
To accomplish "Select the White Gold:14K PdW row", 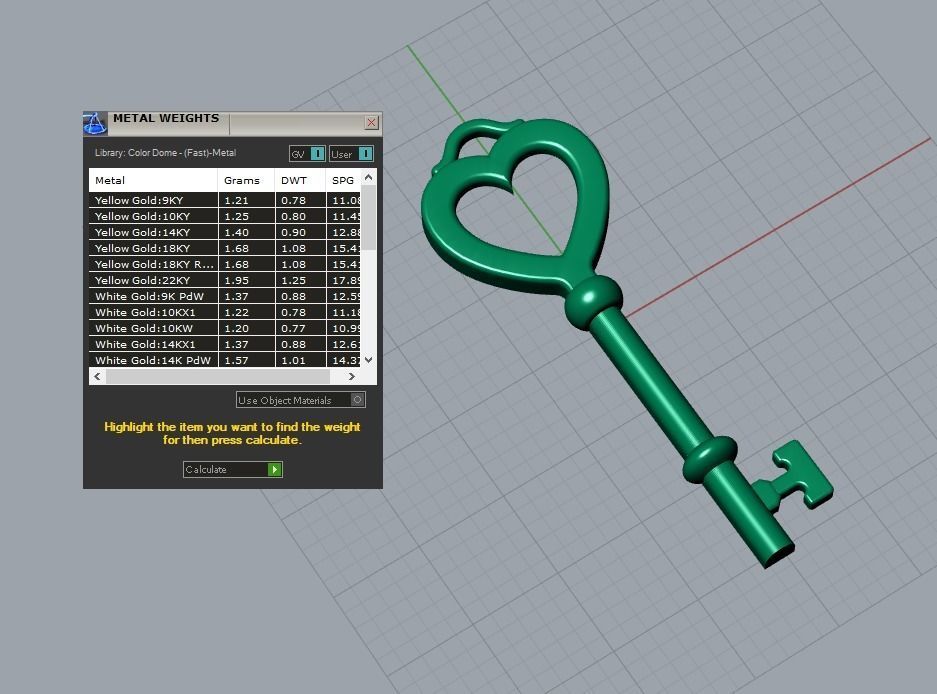I will click(x=225, y=360).
